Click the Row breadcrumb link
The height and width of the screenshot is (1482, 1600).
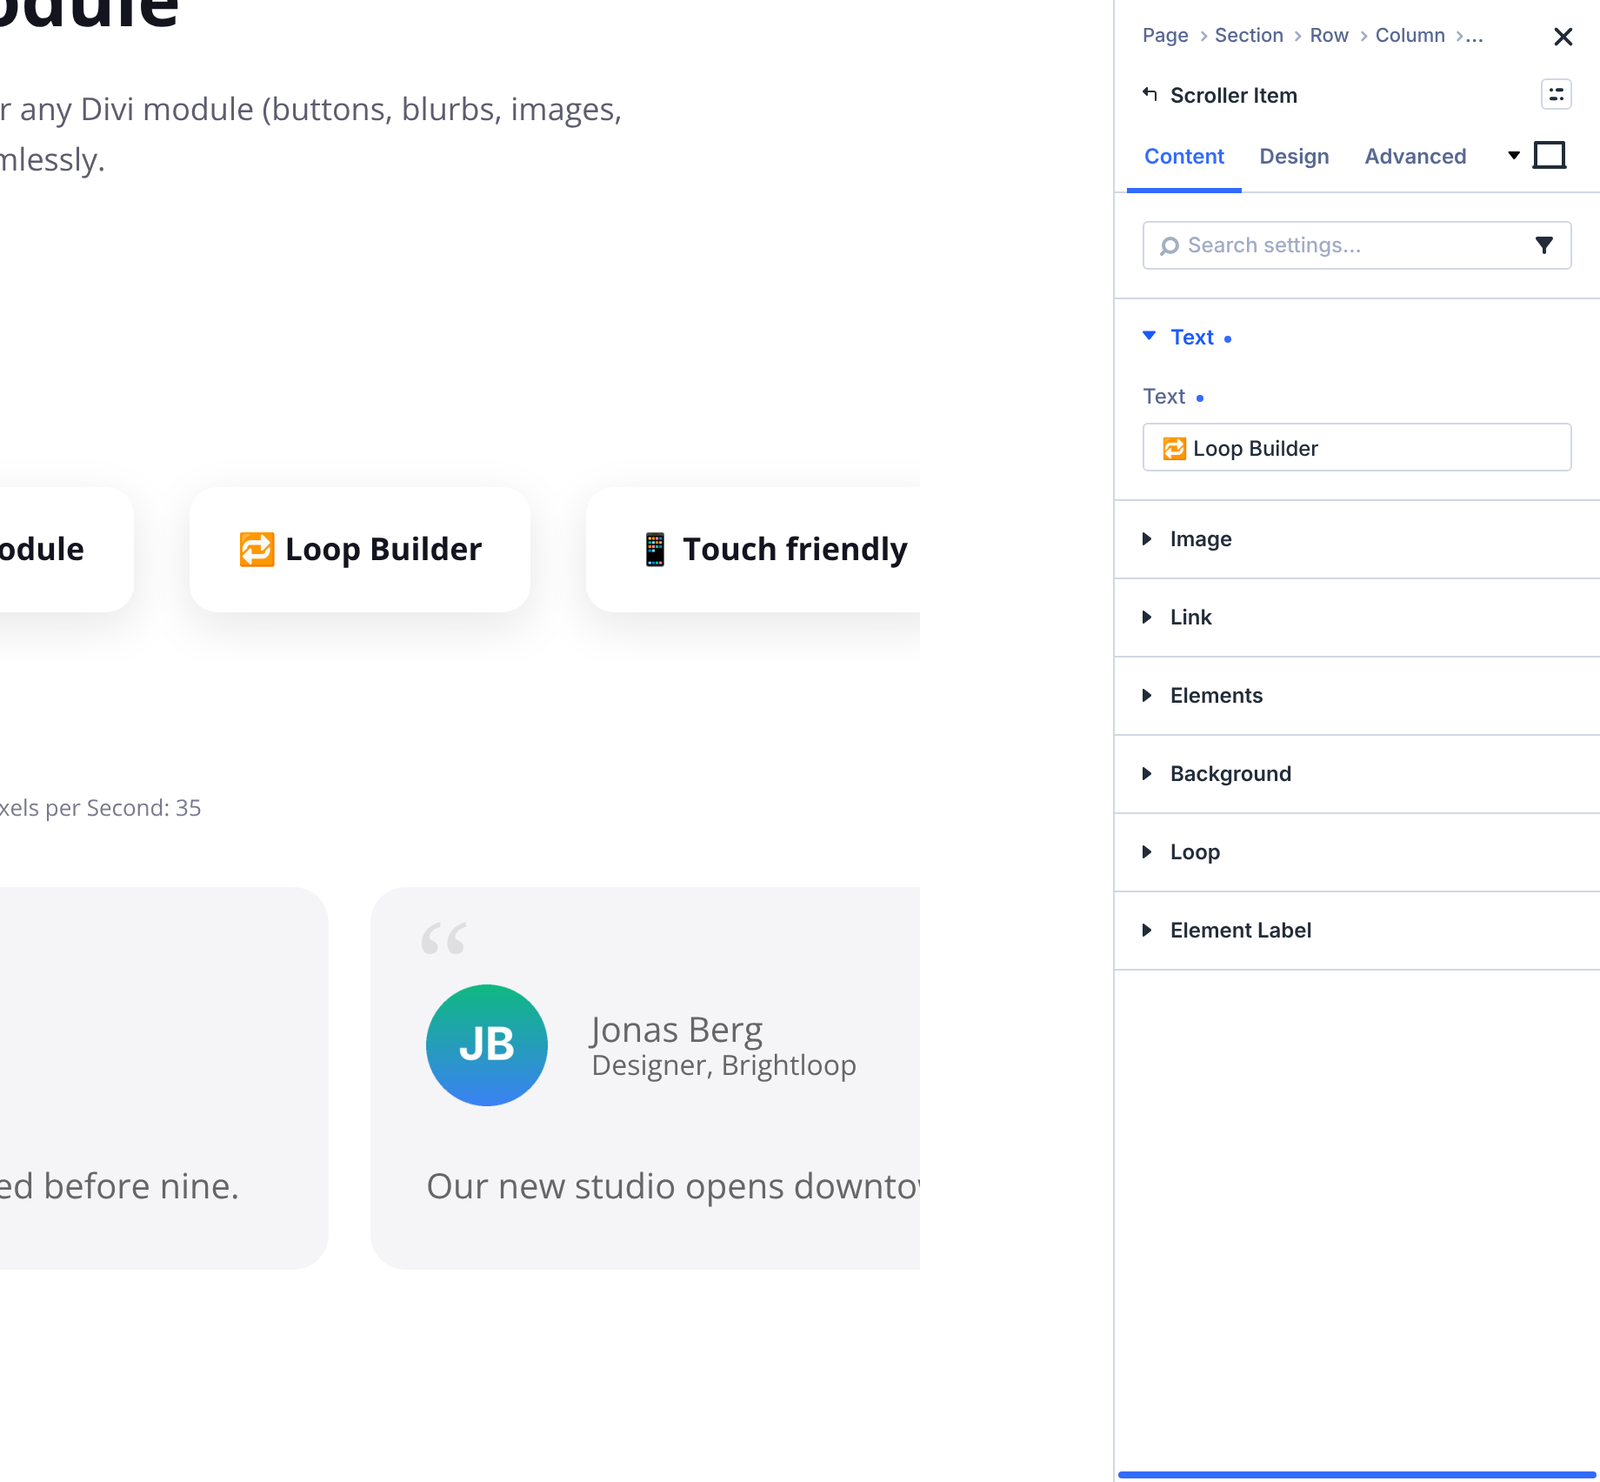coord(1329,35)
